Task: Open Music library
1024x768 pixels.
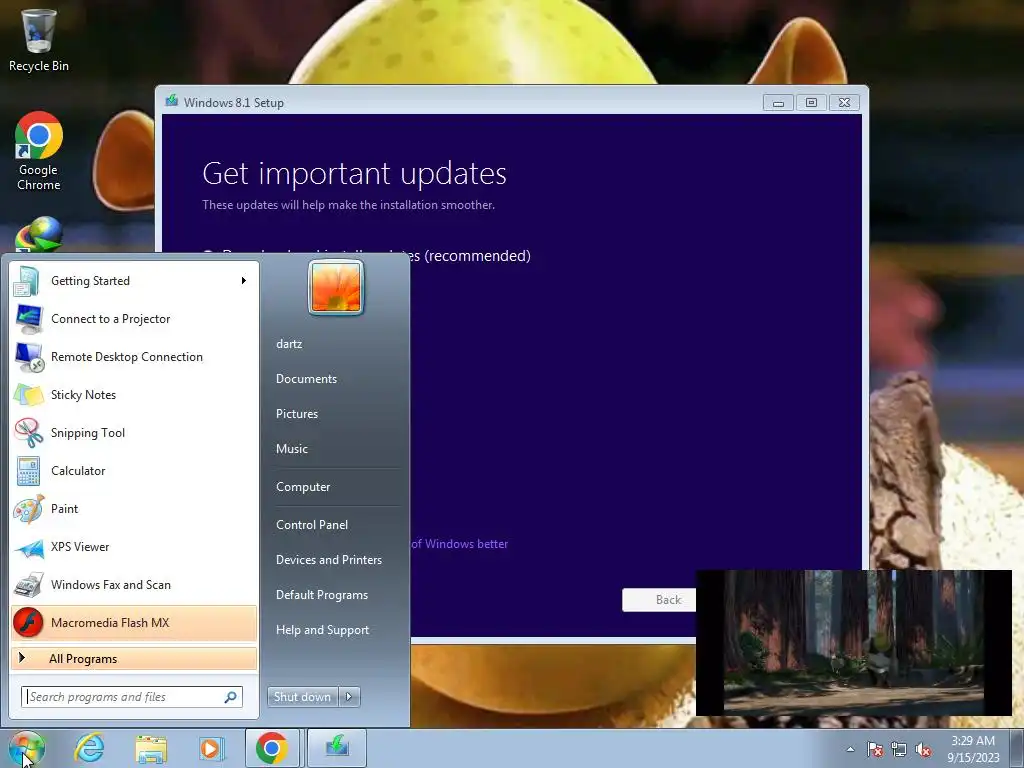Action: pyautogui.click(x=291, y=449)
